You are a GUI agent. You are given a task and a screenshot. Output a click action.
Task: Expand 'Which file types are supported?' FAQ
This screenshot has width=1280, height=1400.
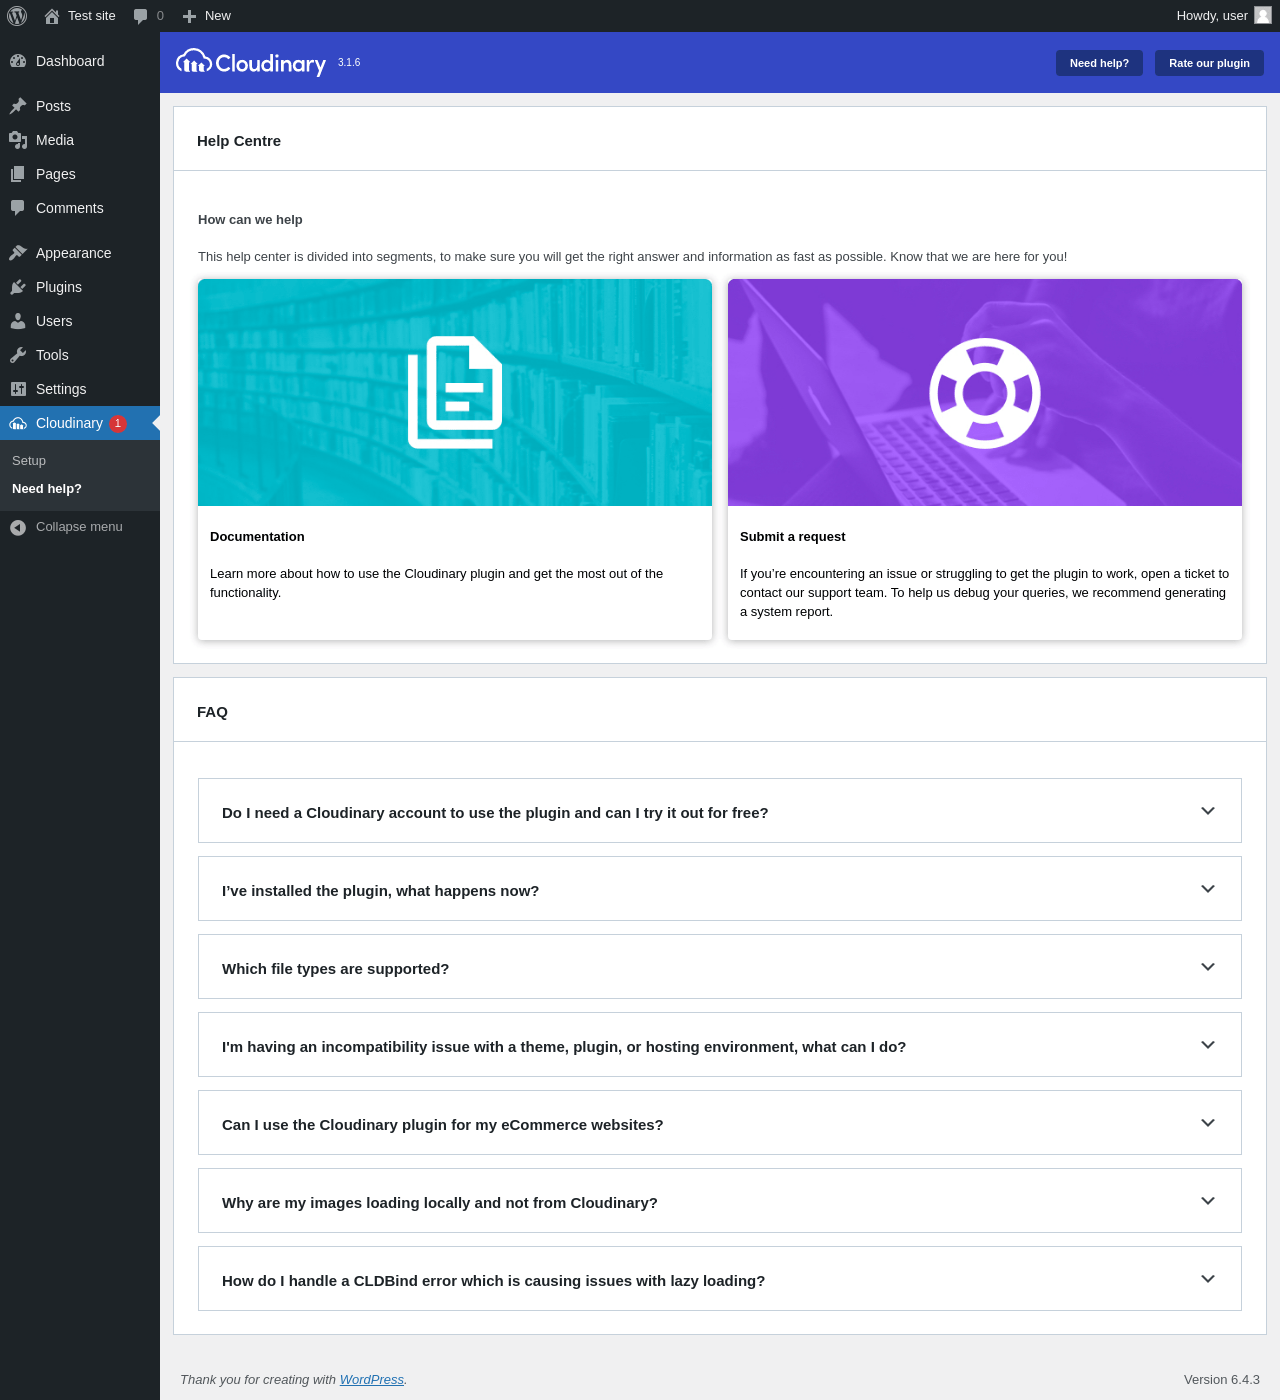[1207, 967]
